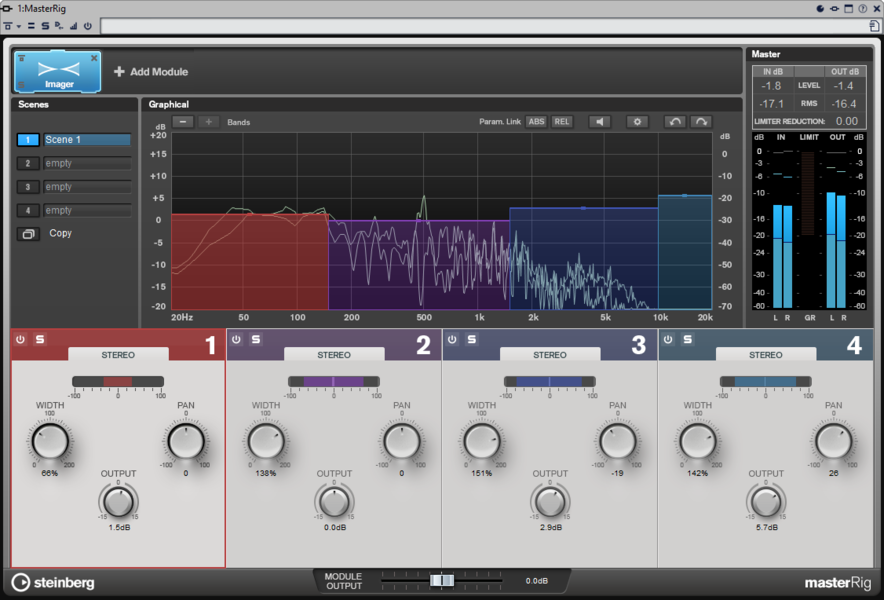Select scene number 3 button

pyautogui.click(x=28, y=187)
